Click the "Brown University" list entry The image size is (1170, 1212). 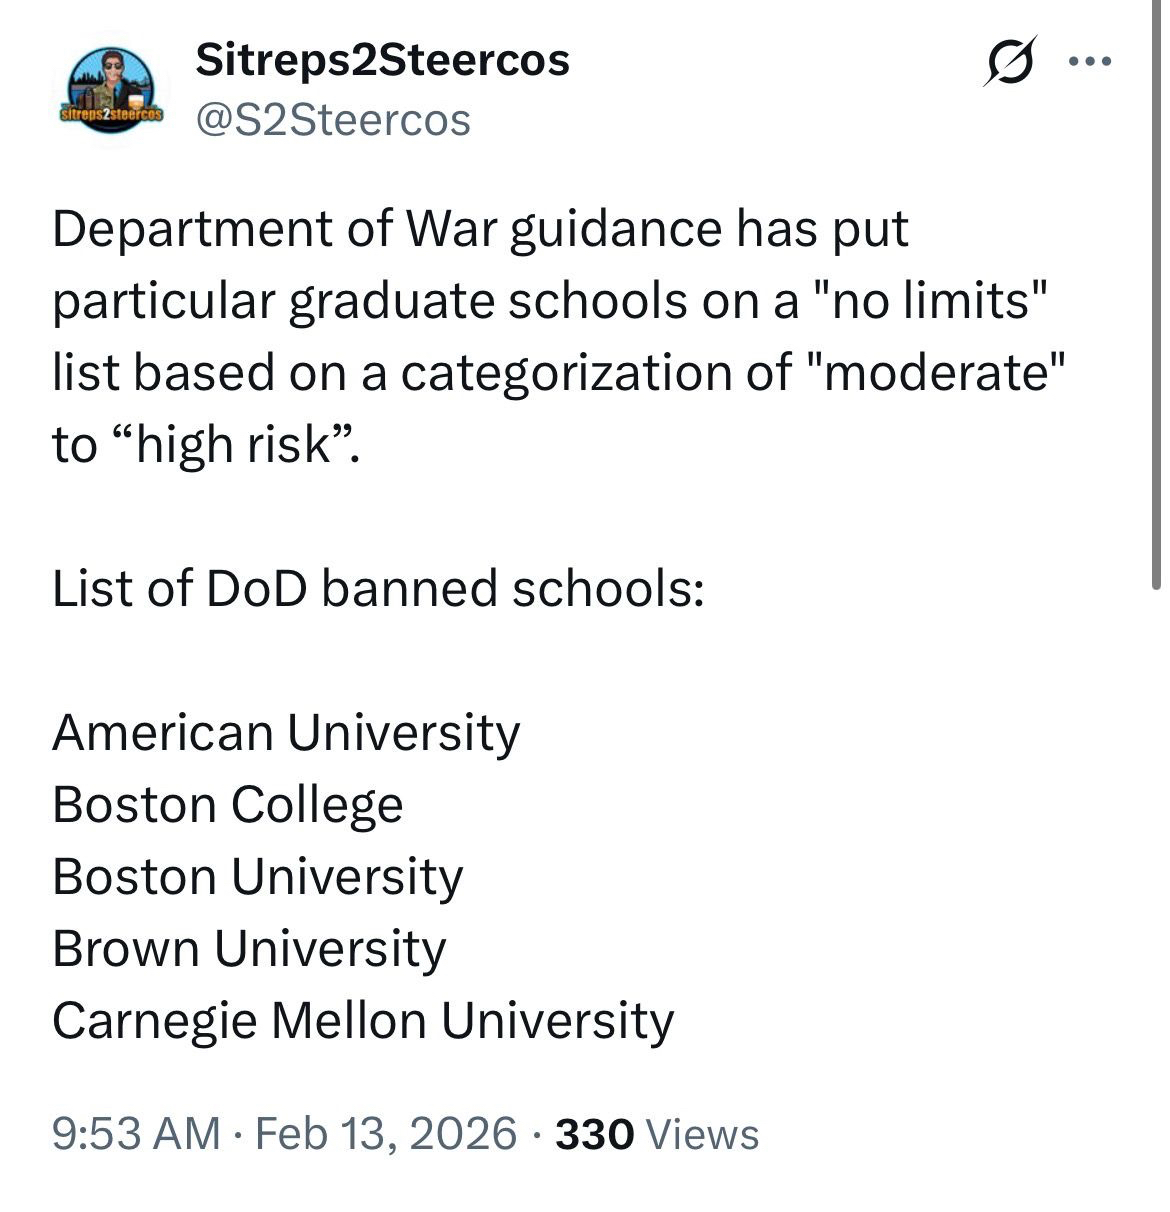[249, 948]
